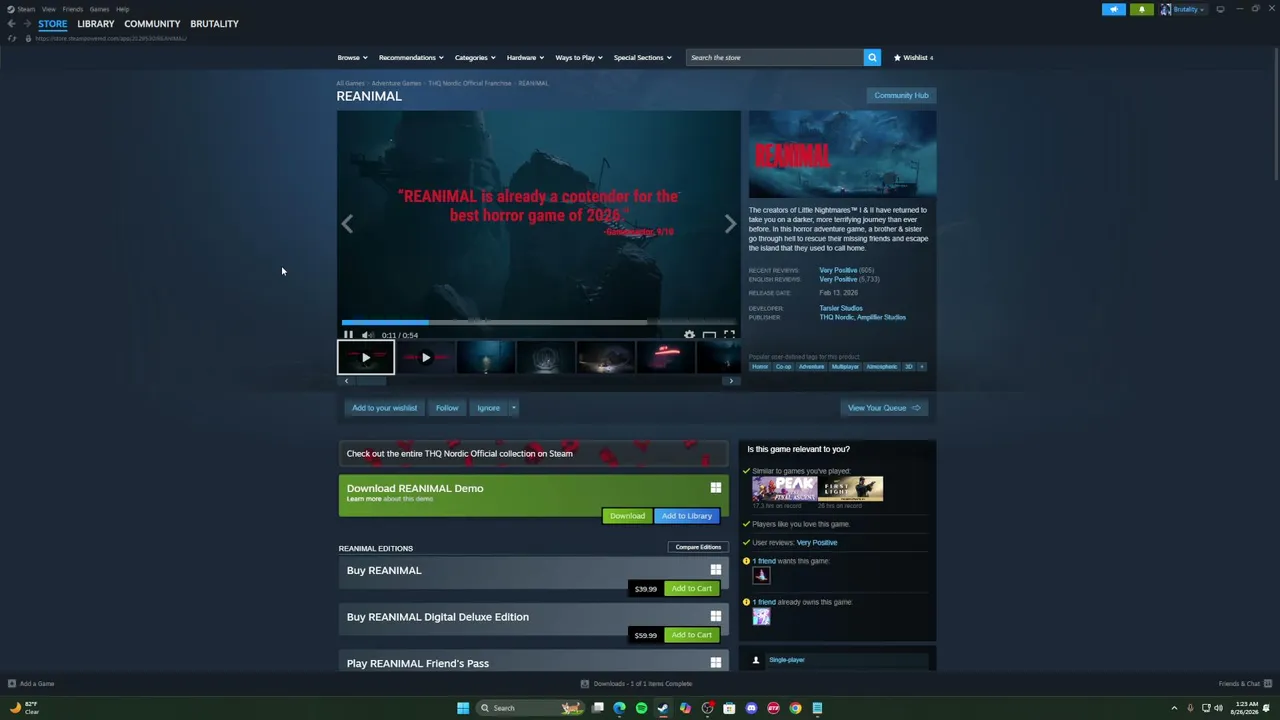Click the Ignore button

(488, 408)
